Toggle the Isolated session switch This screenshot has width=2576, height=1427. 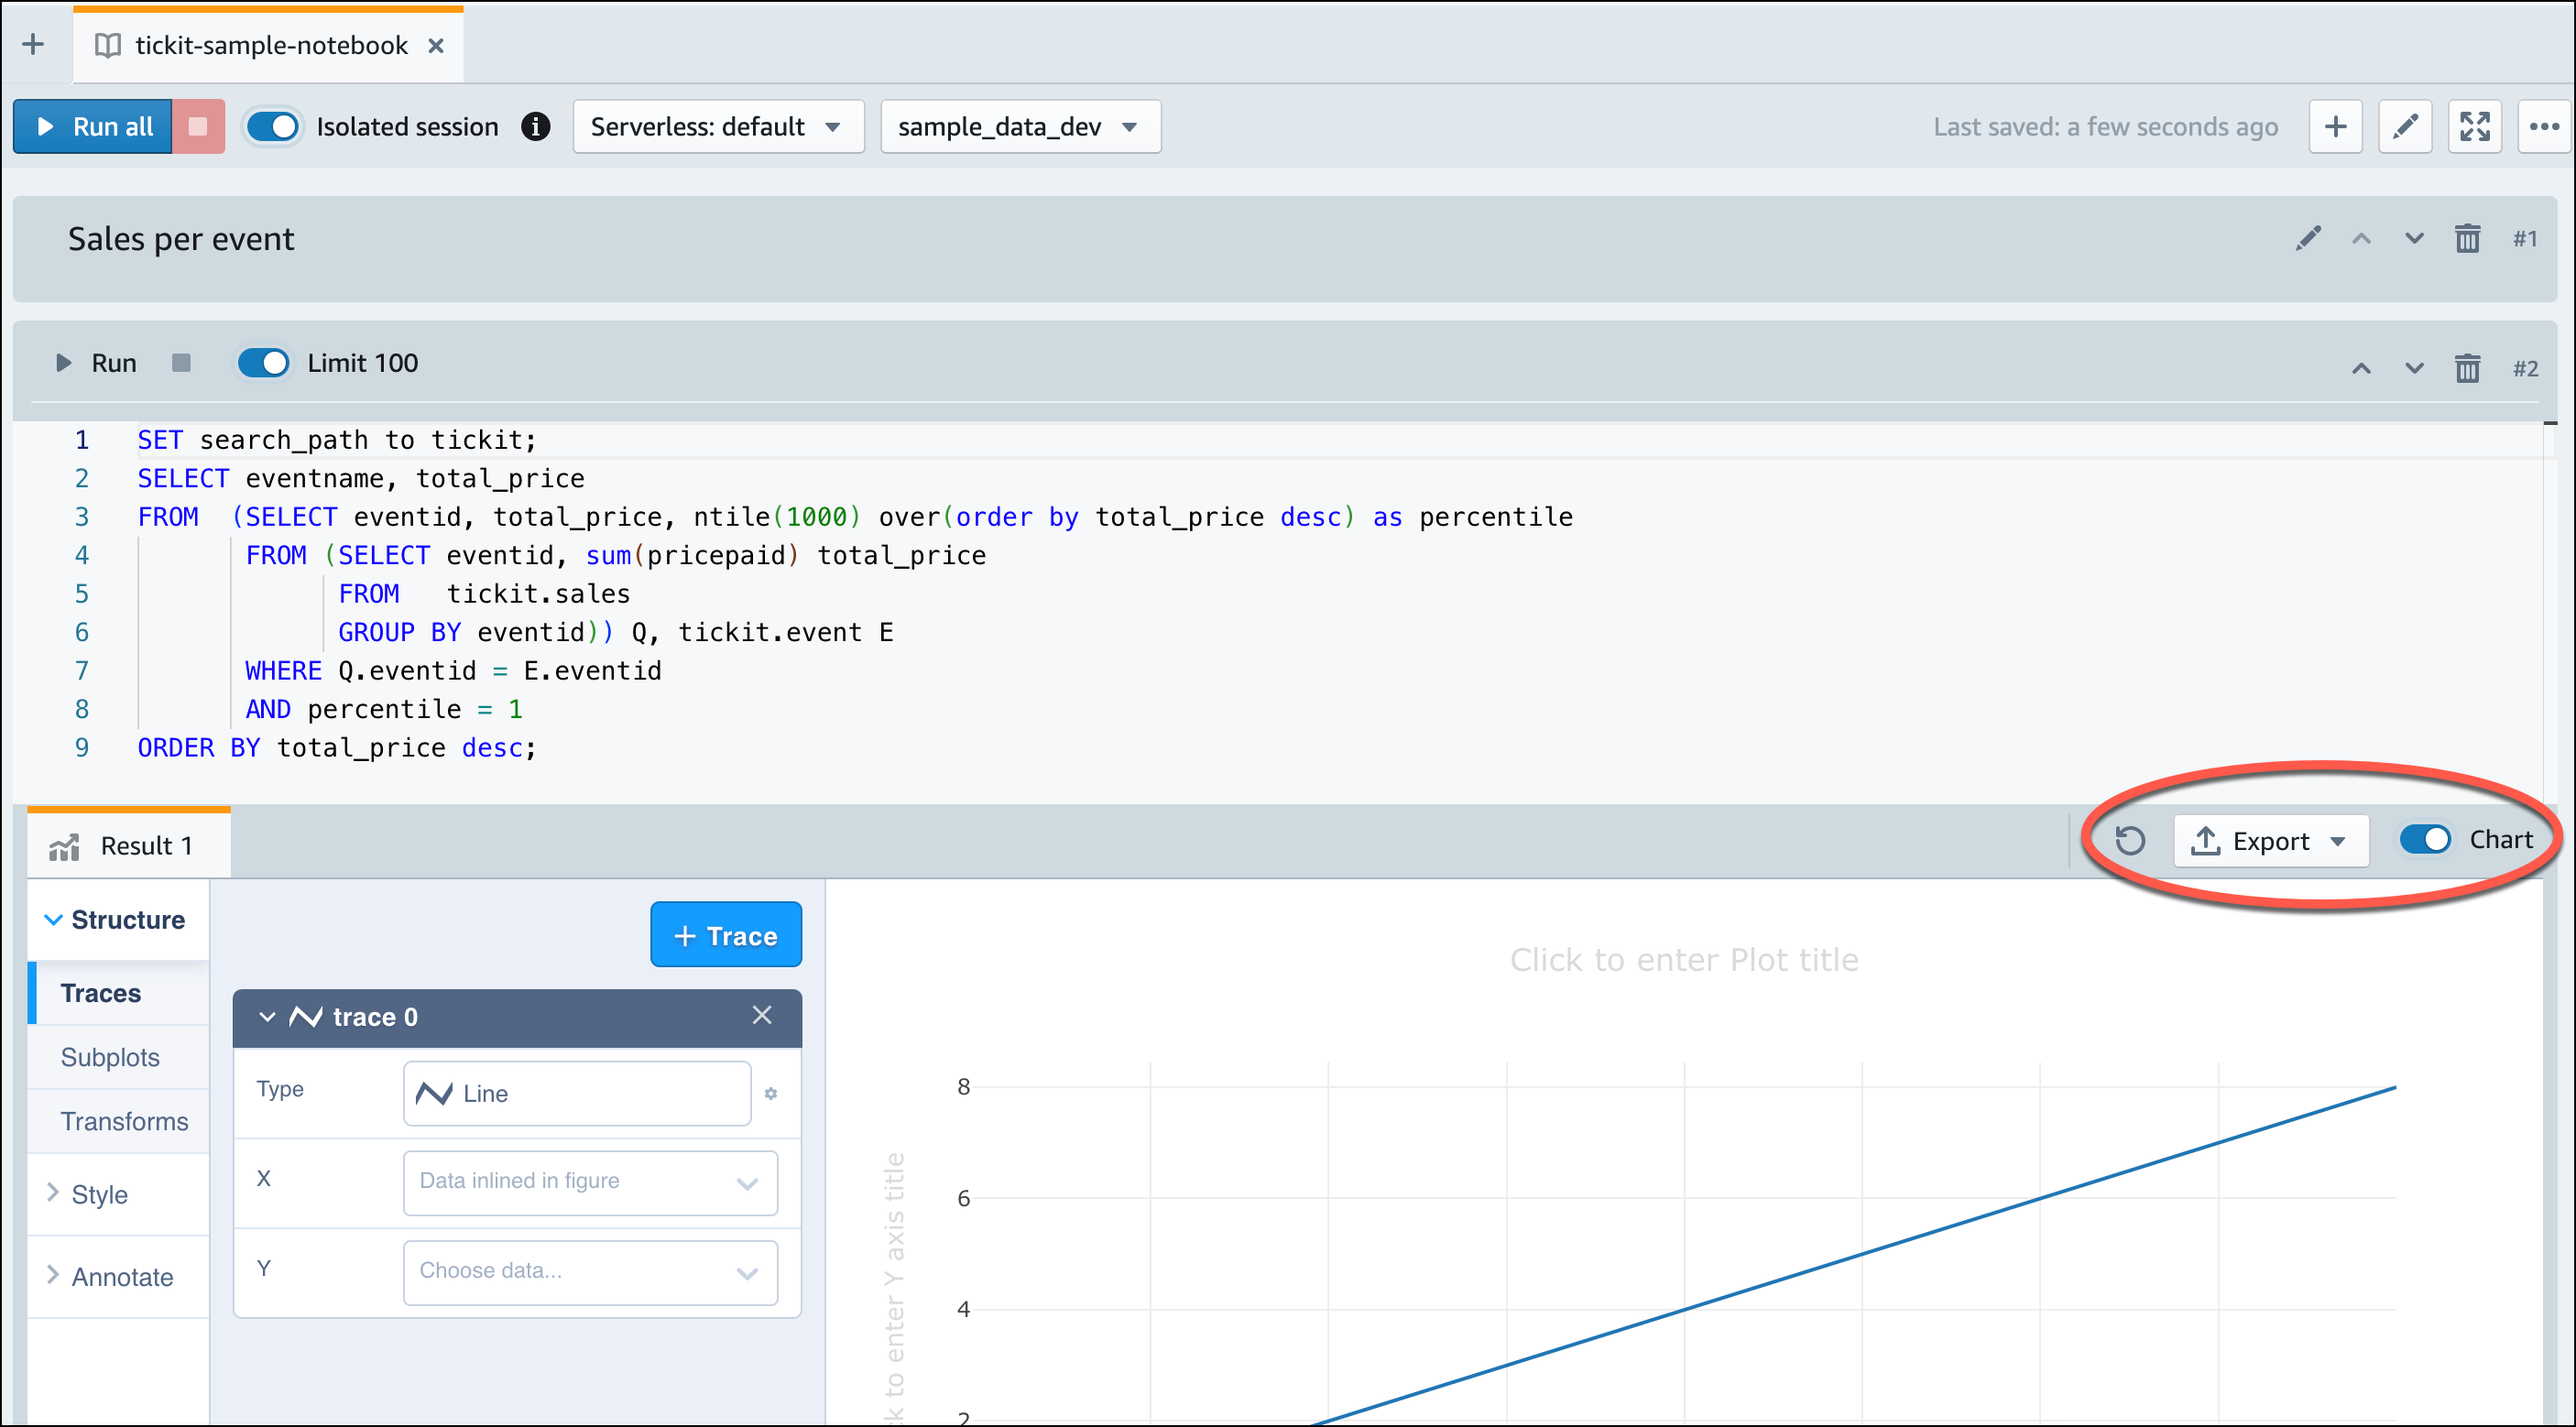tap(270, 125)
